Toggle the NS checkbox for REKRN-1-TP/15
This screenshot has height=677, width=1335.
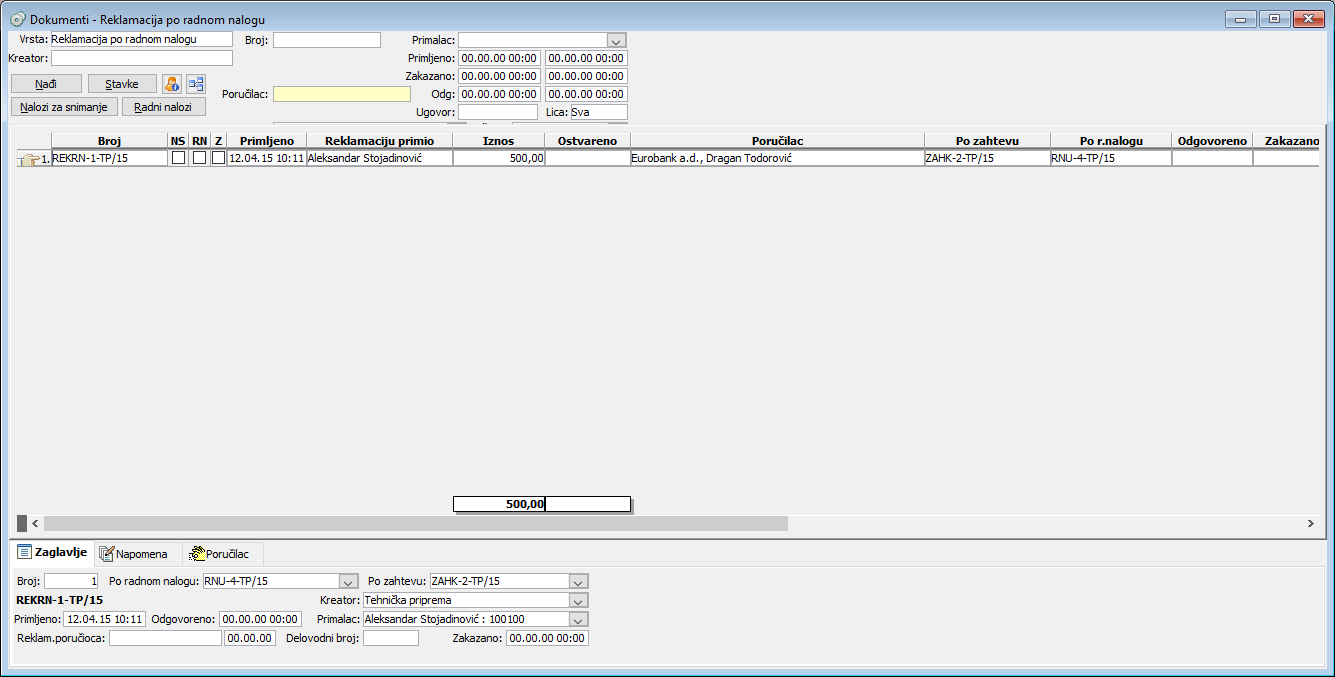(x=178, y=158)
